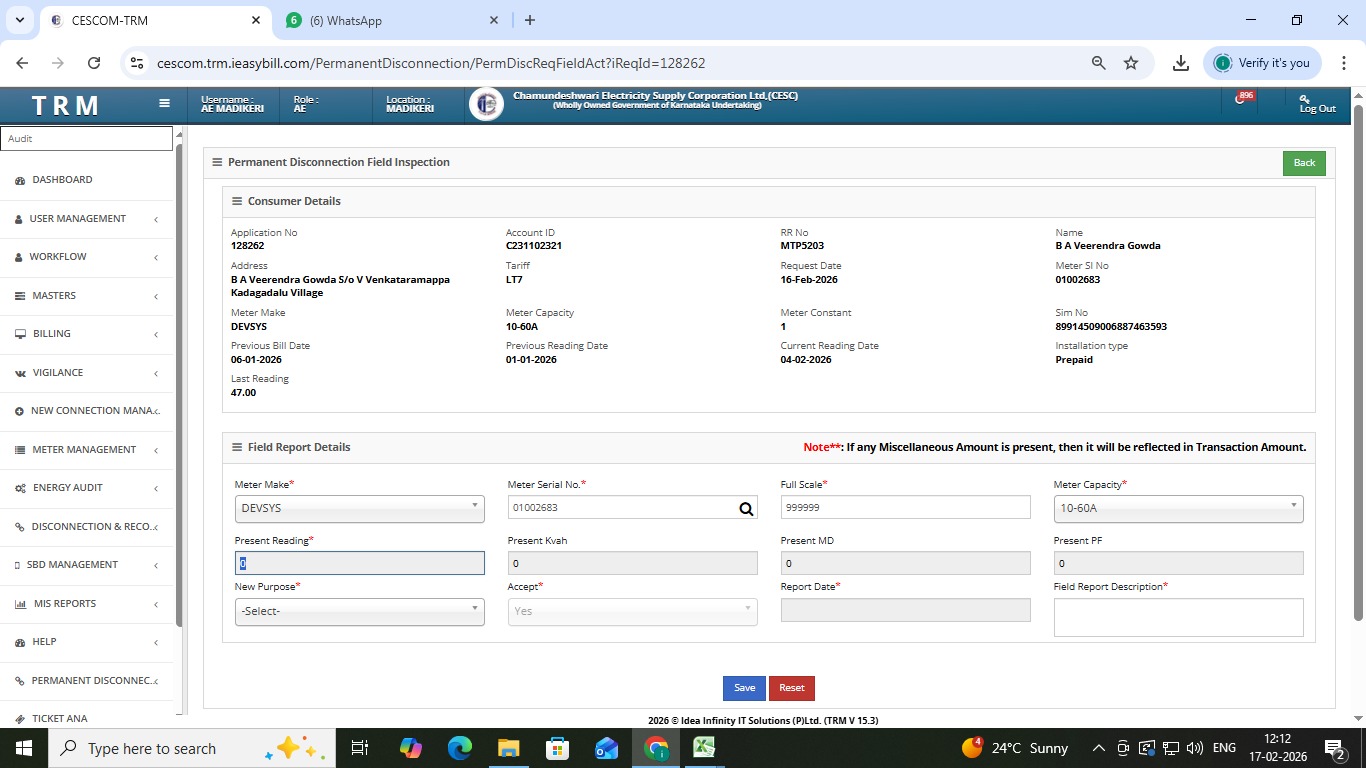The width and height of the screenshot is (1366, 768).
Task: Click the search magnifier in Meter Serial No. field
Action: click(746, 508)
